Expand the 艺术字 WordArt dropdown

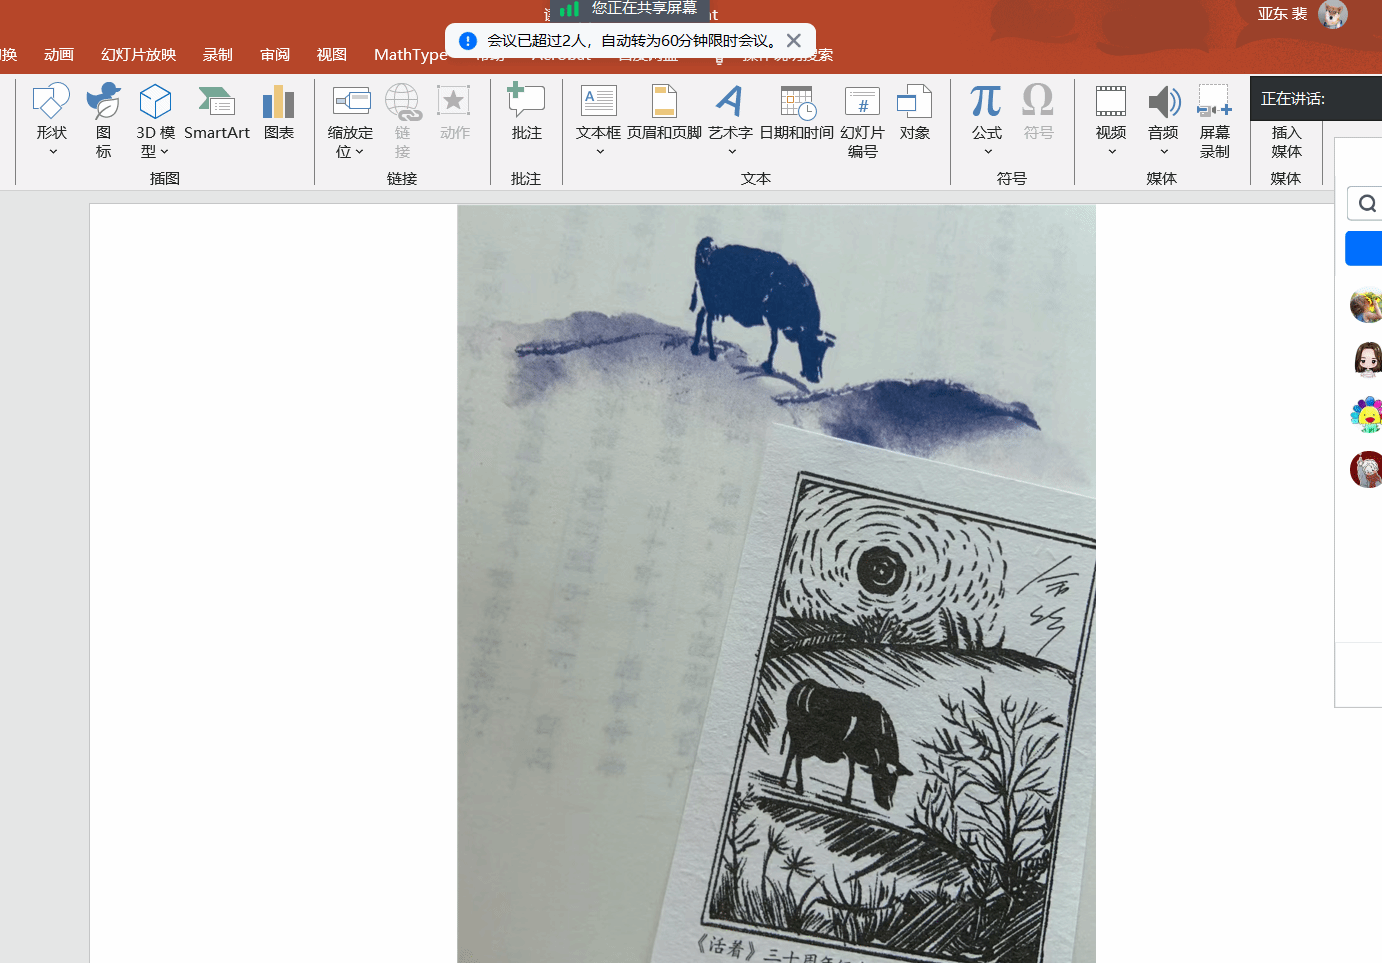(732, 152)
